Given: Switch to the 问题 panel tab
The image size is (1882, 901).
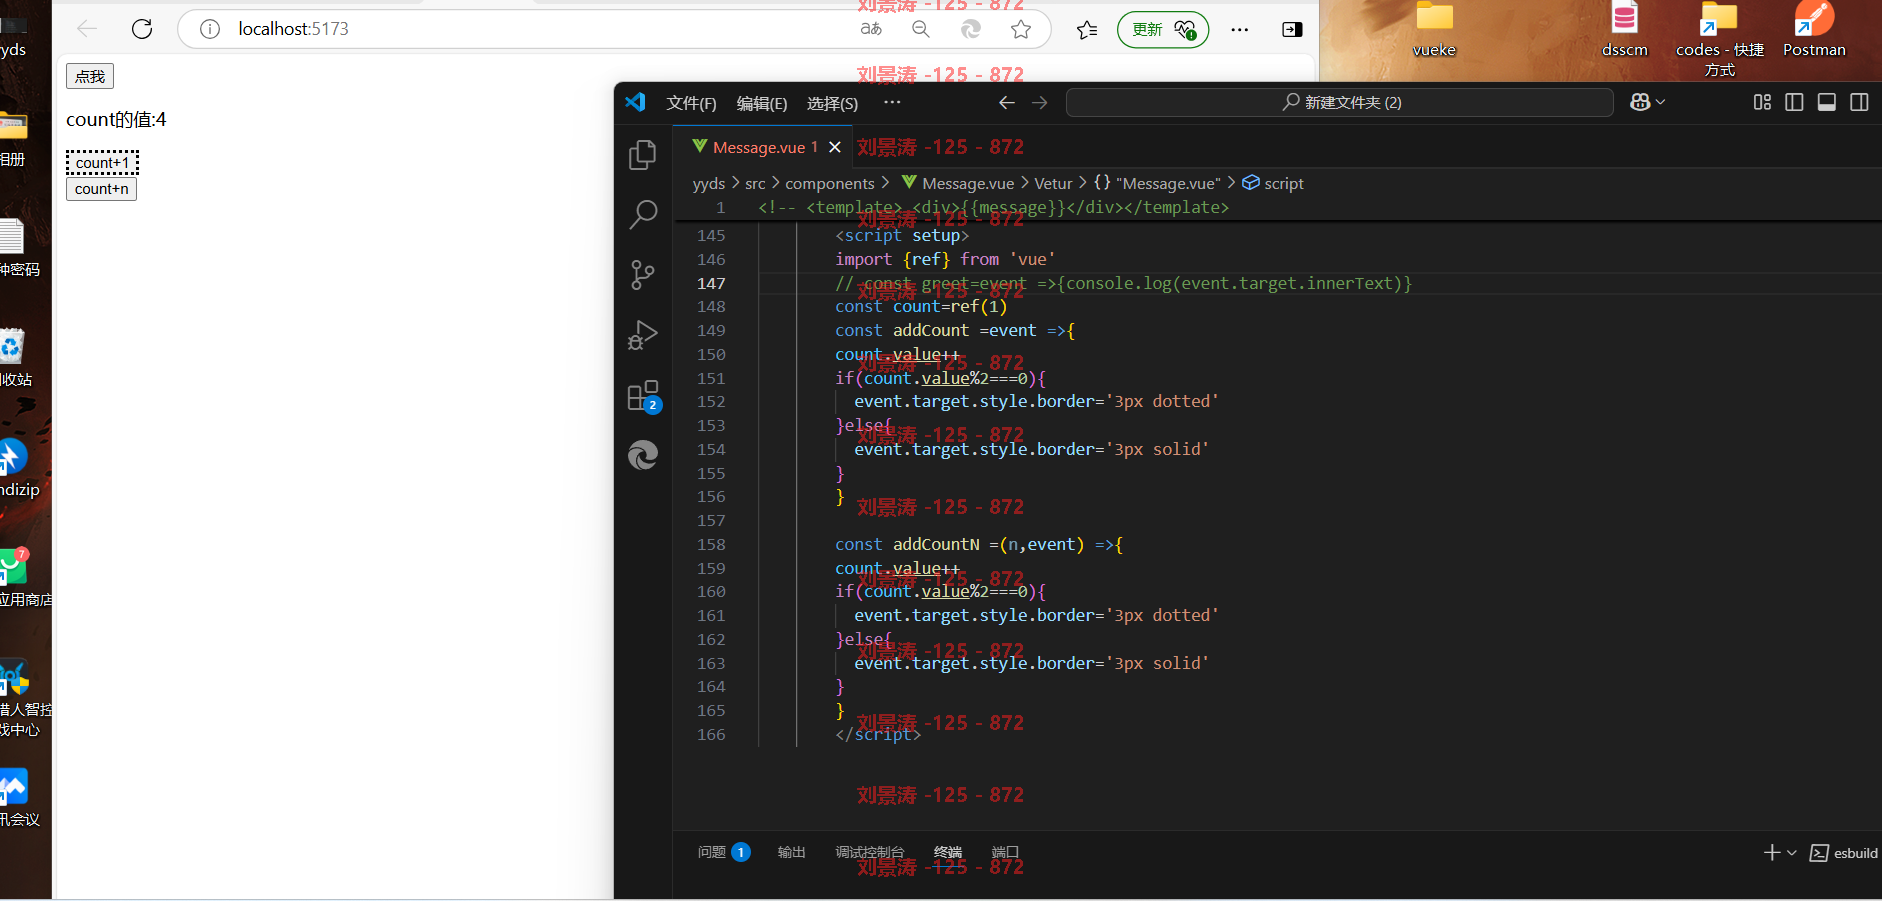Looking at the screenshot, I should 723,852.
